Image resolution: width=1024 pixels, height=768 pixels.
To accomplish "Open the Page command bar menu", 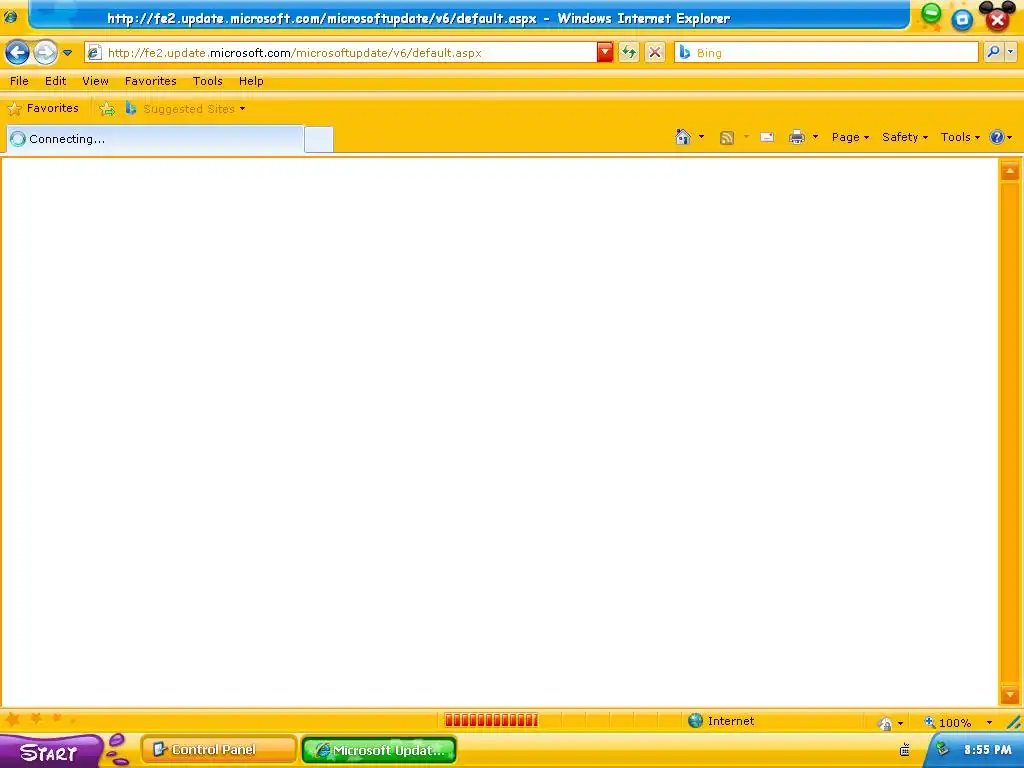I will click(850, 137).
